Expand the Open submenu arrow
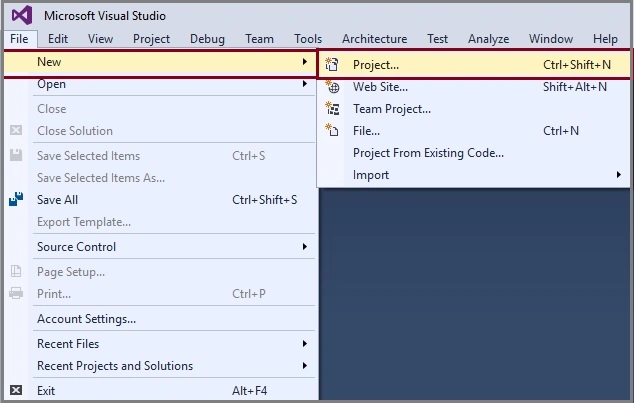This screenshot has height=403, width=634. [304, 84]
